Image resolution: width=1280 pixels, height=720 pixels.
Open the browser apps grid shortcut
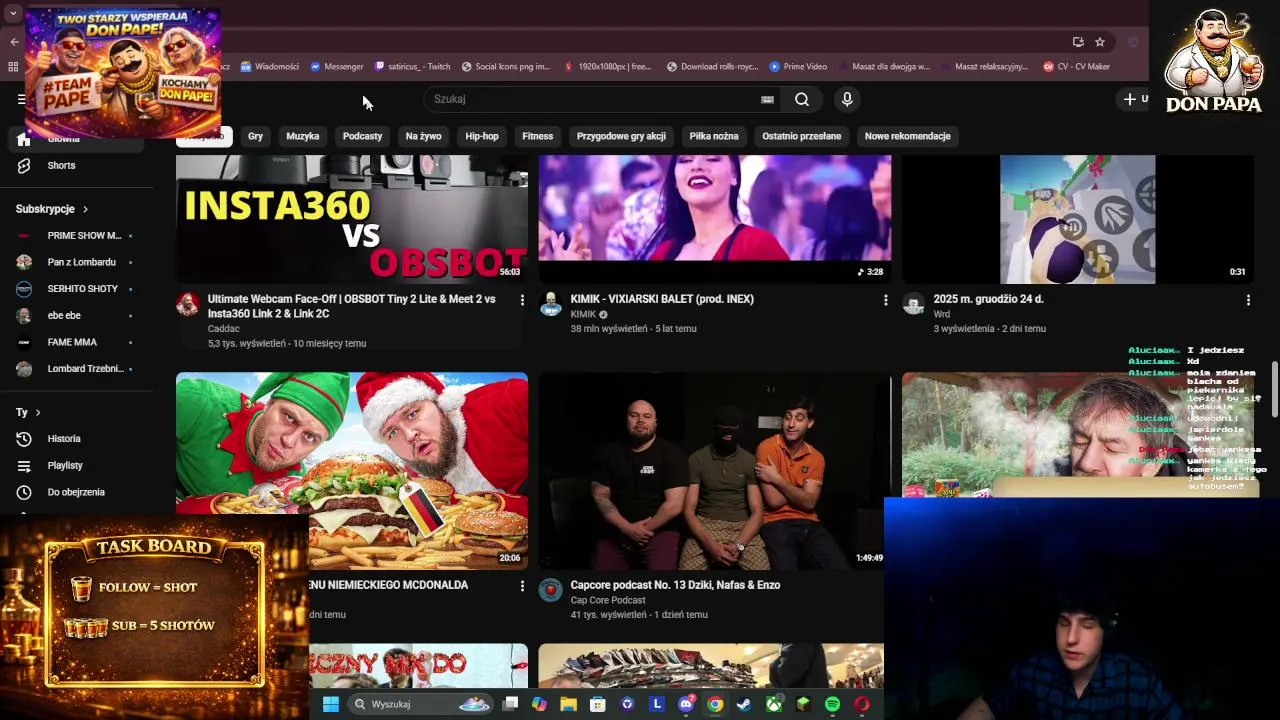pyautogui.click(x=13, y=67)
